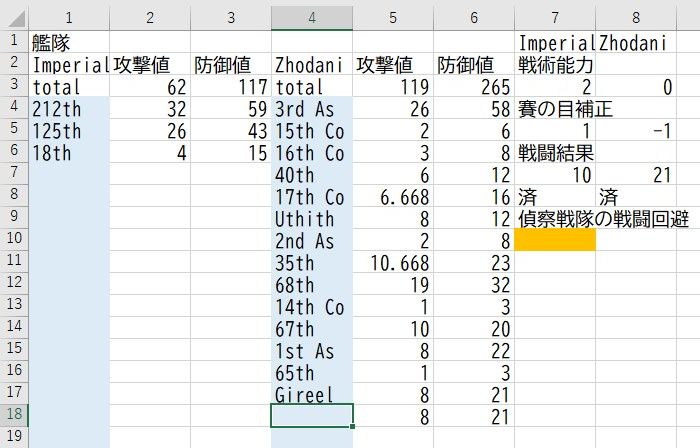
Task: Select row header 18
Action: 14,415
